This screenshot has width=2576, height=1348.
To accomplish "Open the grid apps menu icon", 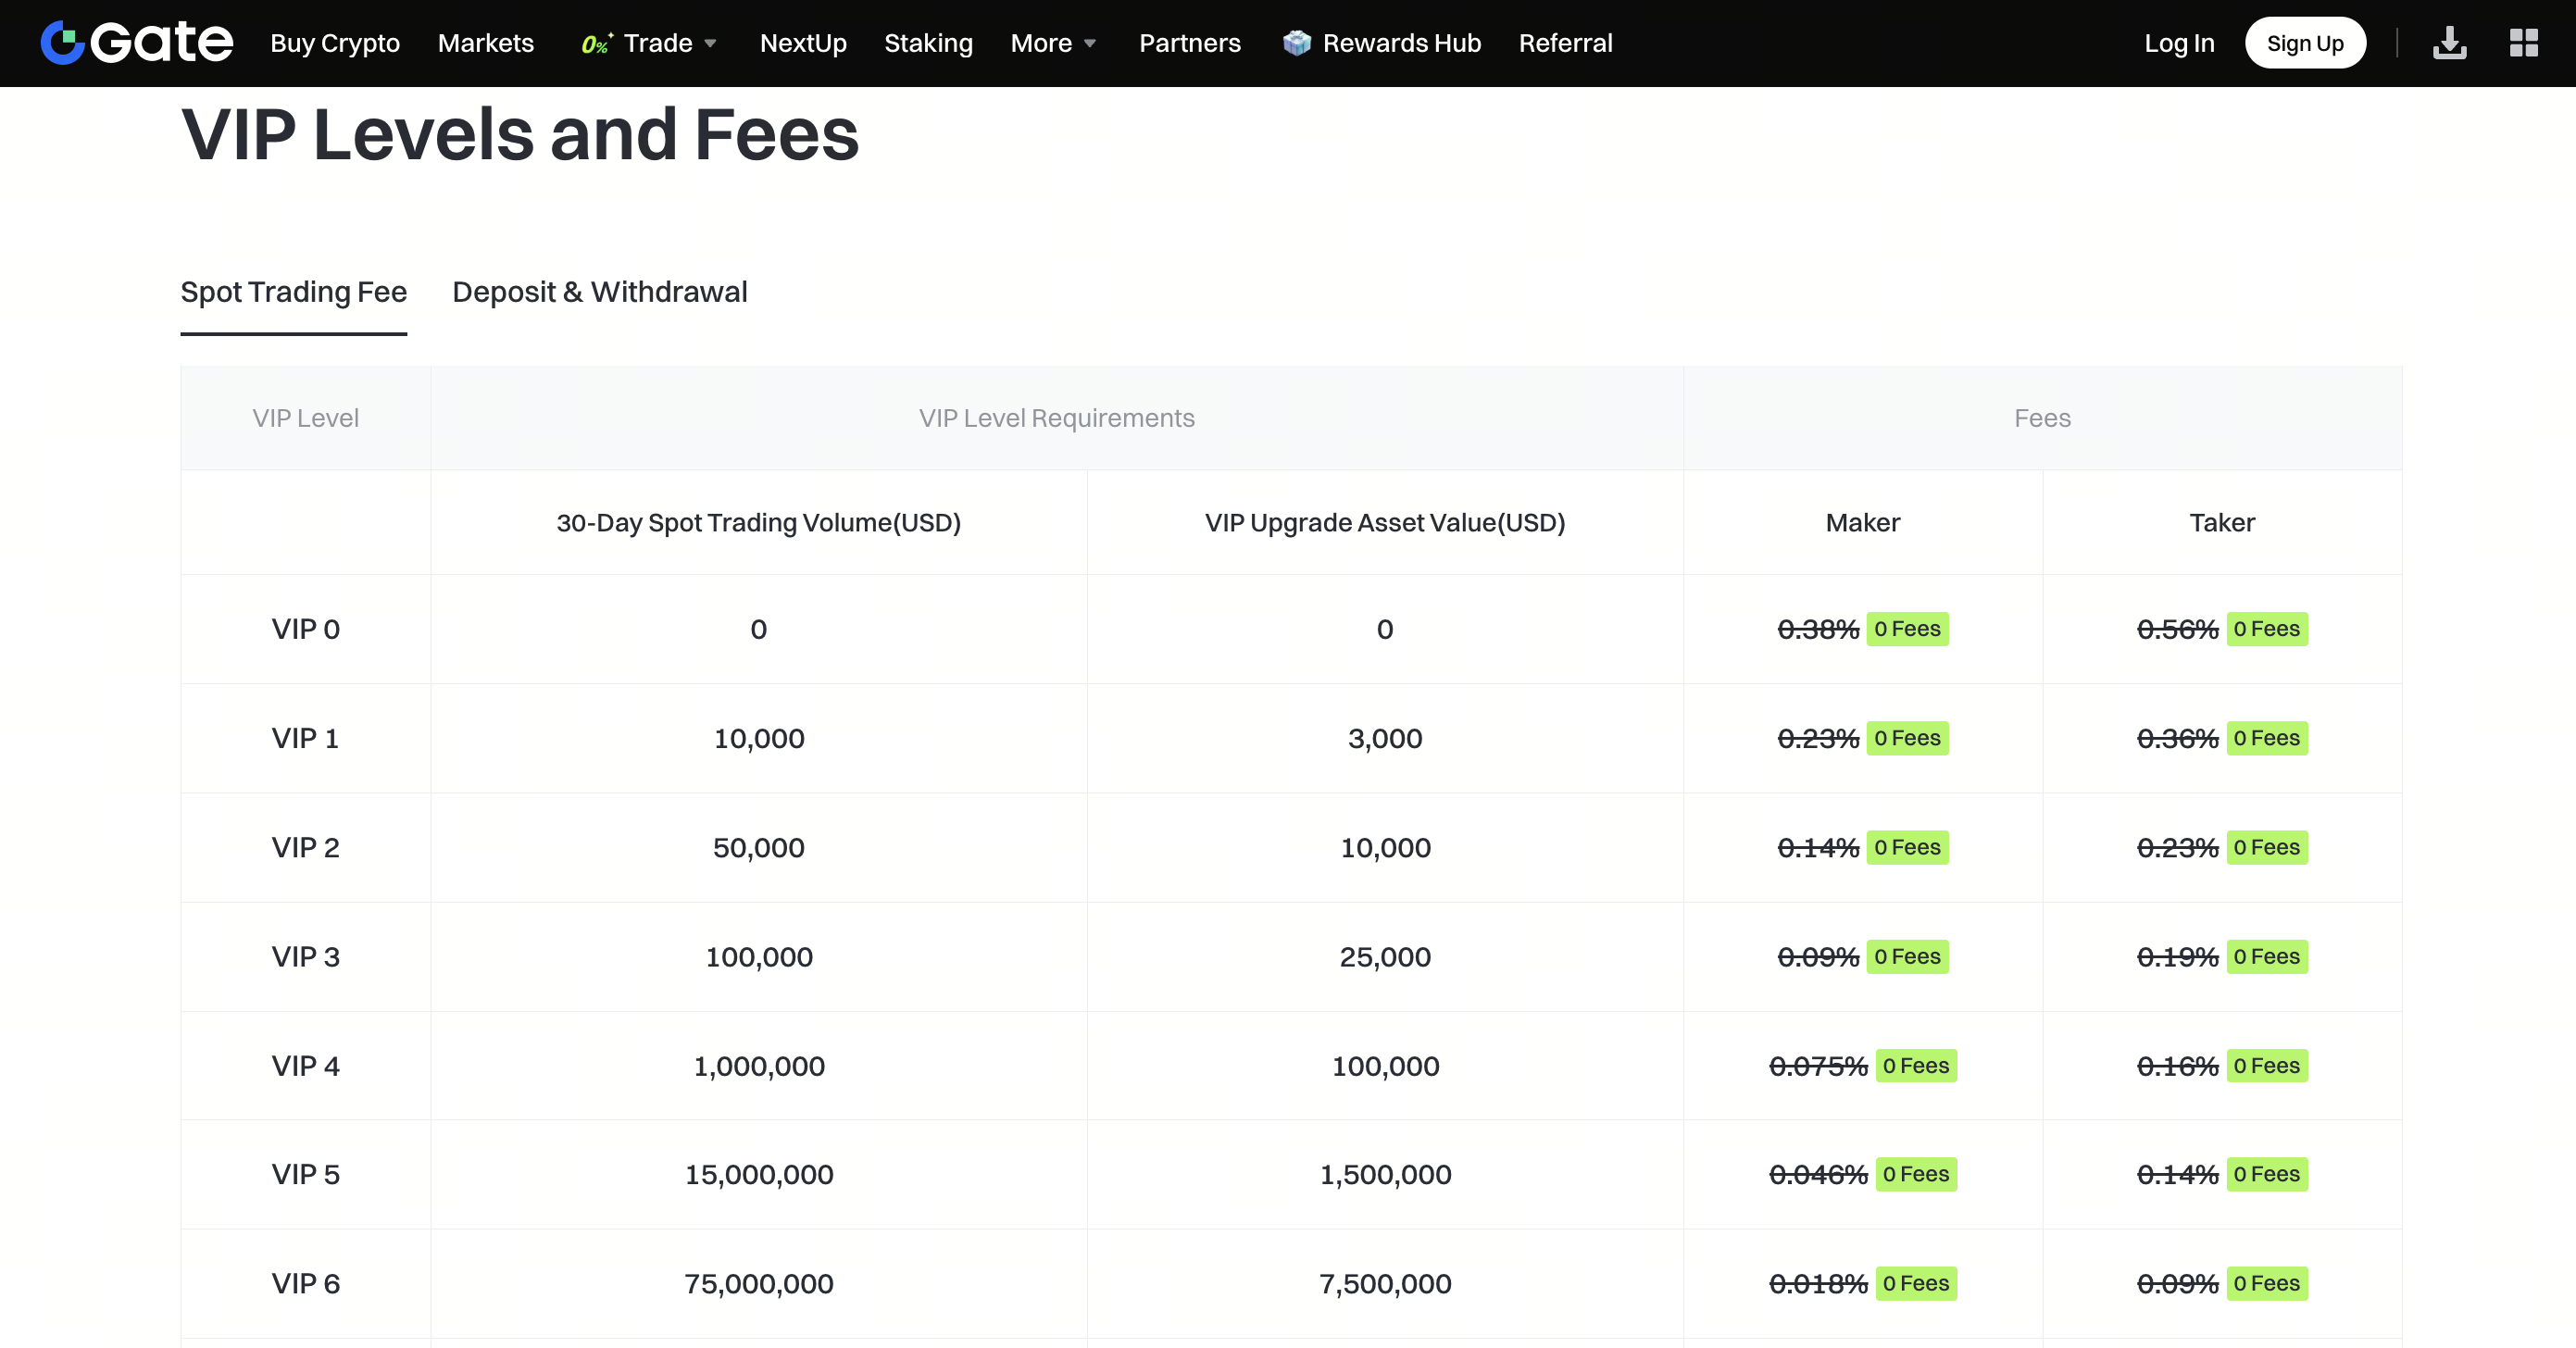I will pos(2523,43).
